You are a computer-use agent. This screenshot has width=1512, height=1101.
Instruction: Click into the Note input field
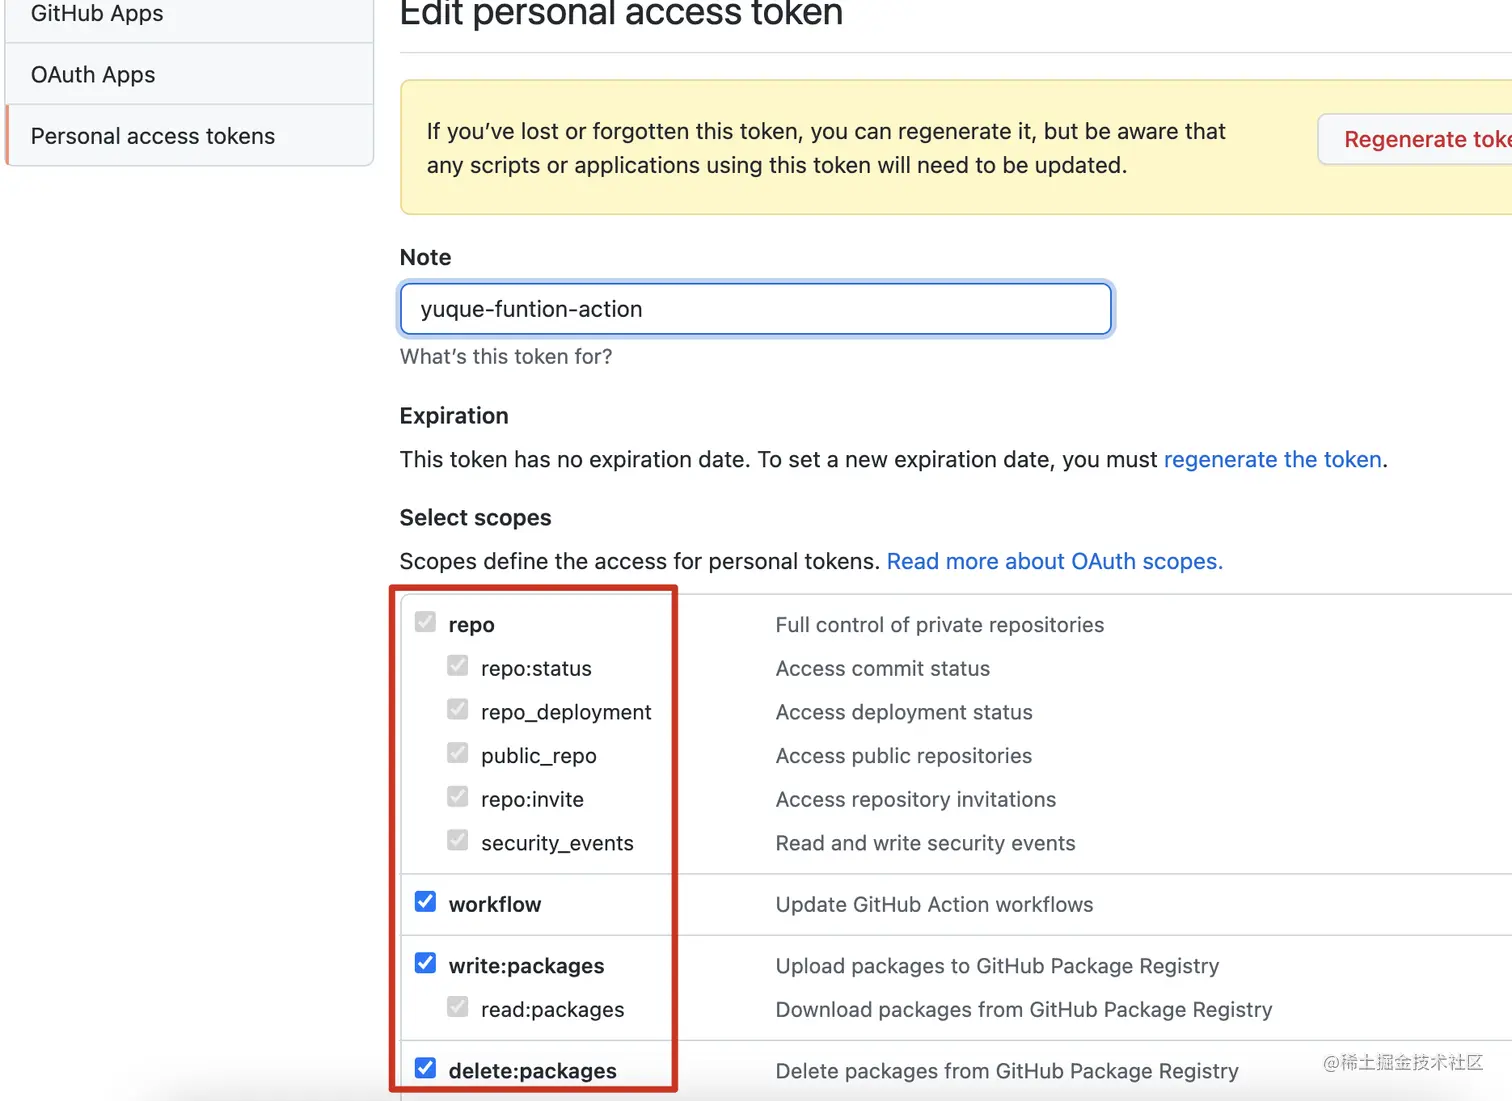coord(756,309)
